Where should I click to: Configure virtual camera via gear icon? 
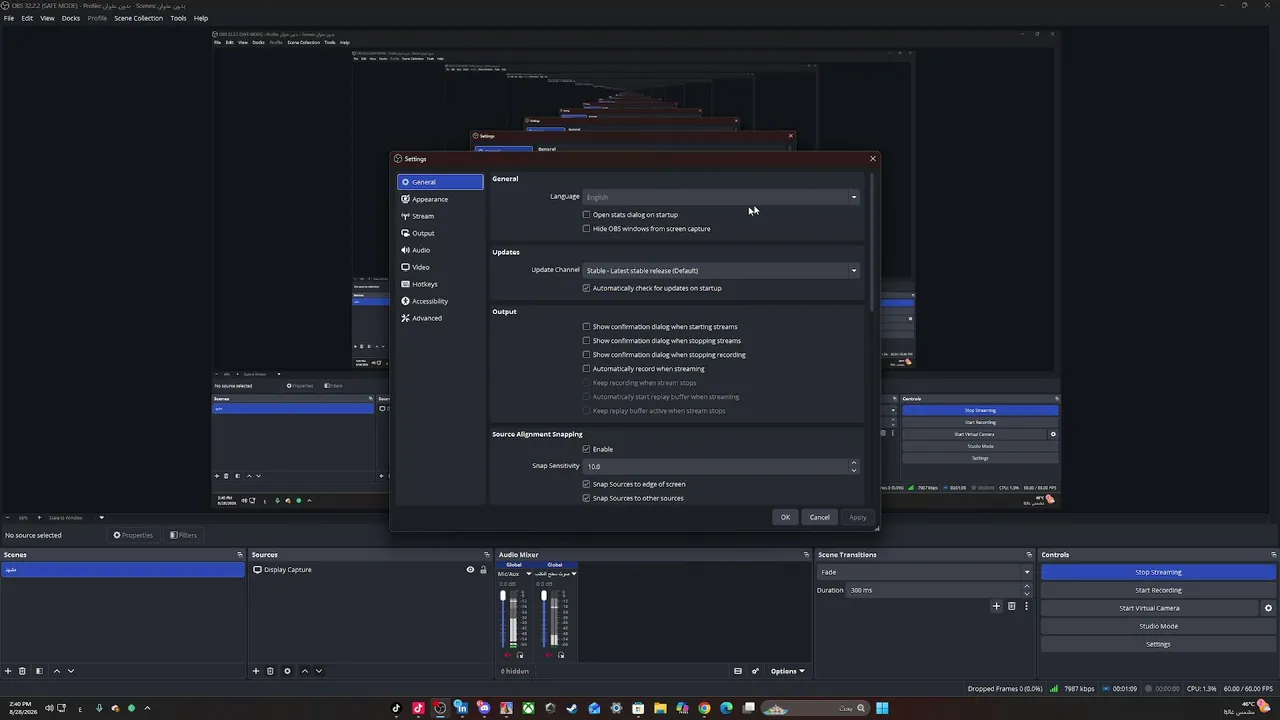click(1268, 608)
